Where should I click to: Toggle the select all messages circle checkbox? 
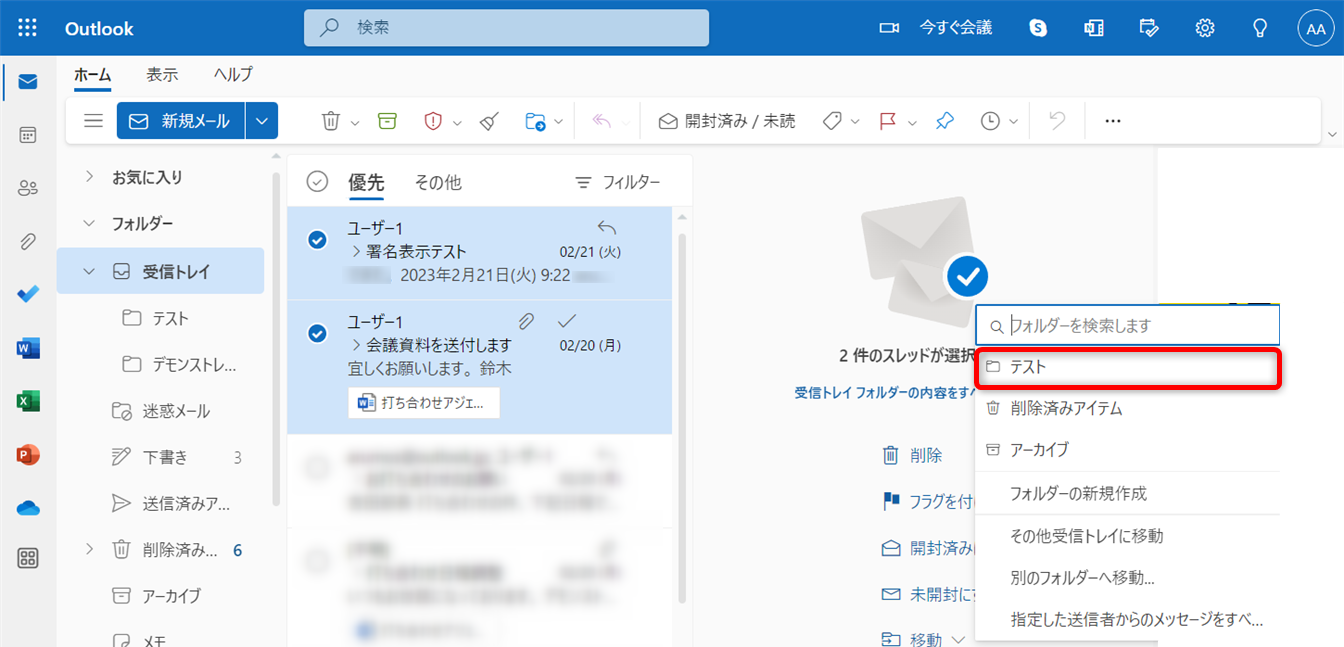click(317, 181)
